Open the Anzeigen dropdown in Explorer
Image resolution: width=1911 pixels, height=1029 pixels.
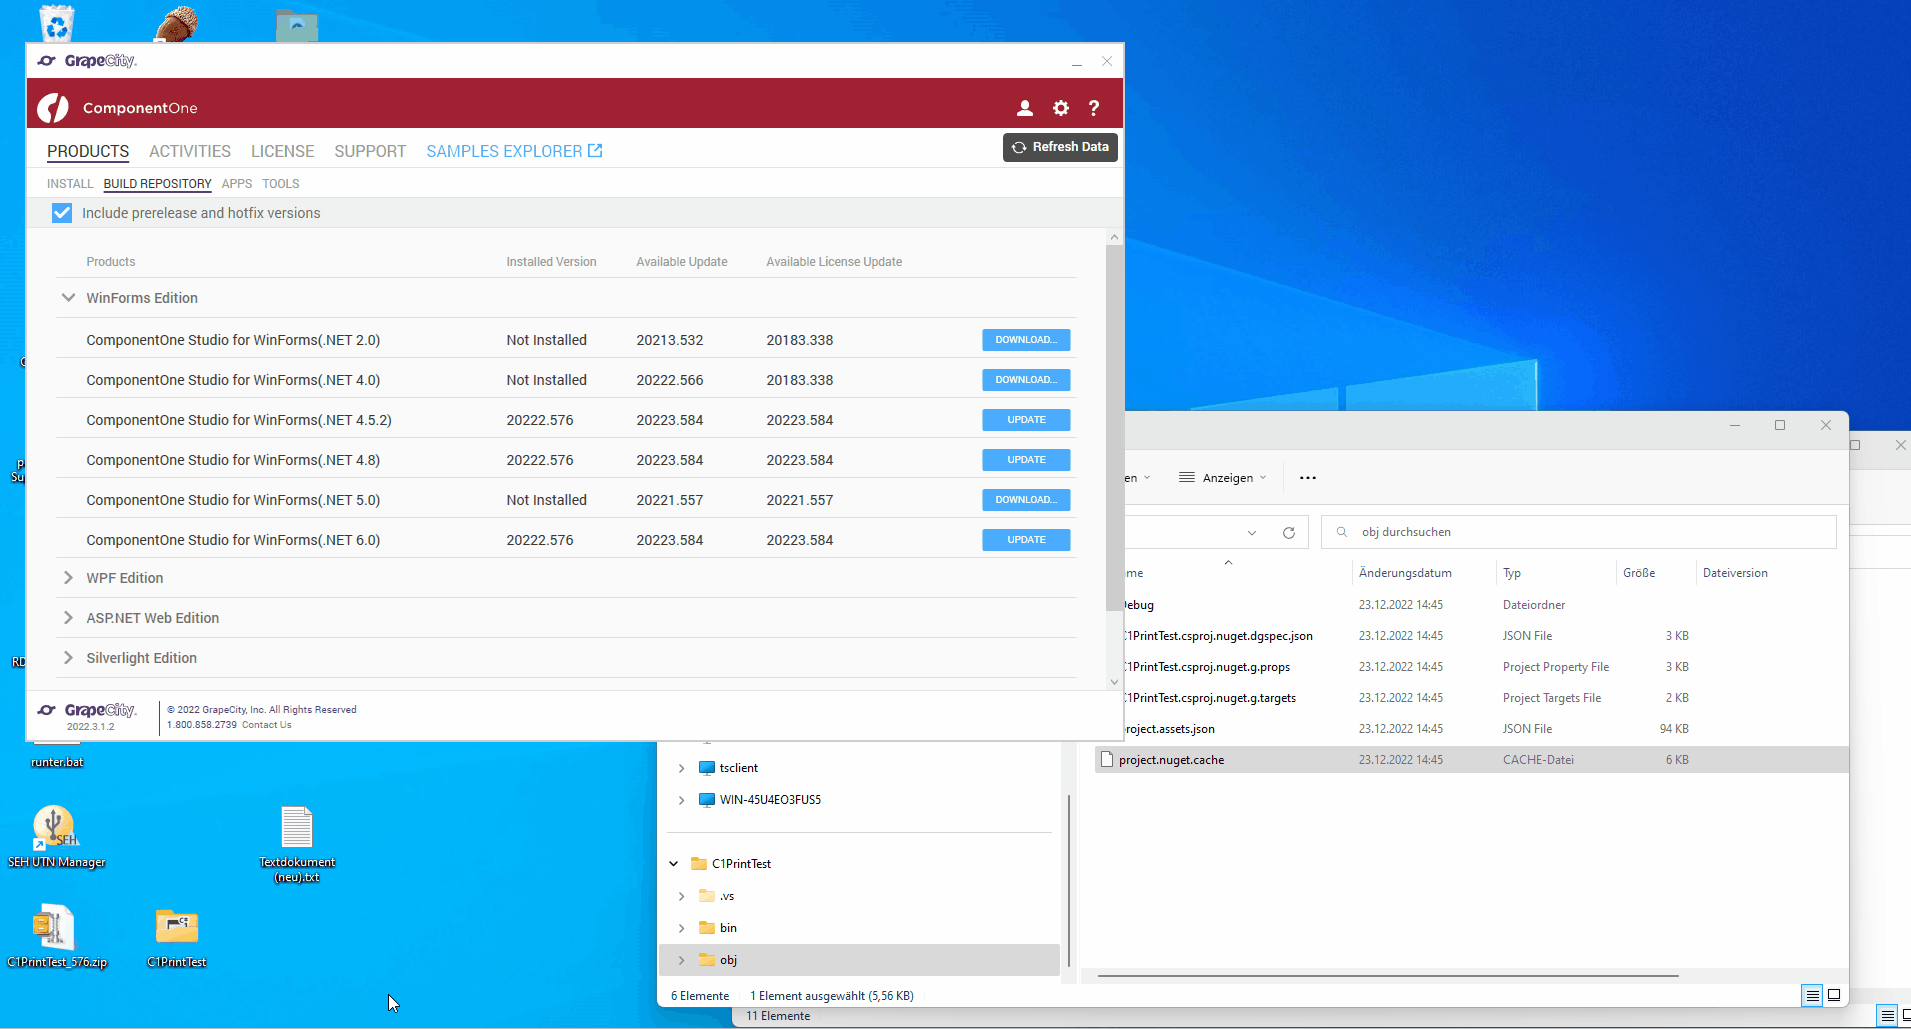[1223, 478]
